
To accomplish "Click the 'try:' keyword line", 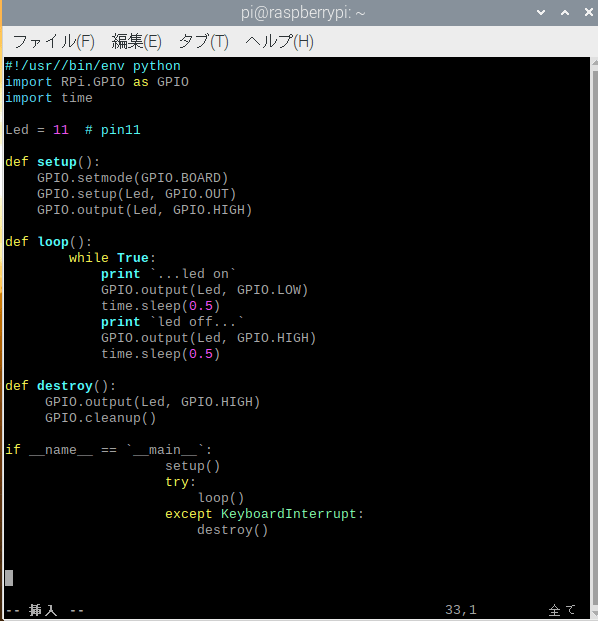I will (181, 482).
